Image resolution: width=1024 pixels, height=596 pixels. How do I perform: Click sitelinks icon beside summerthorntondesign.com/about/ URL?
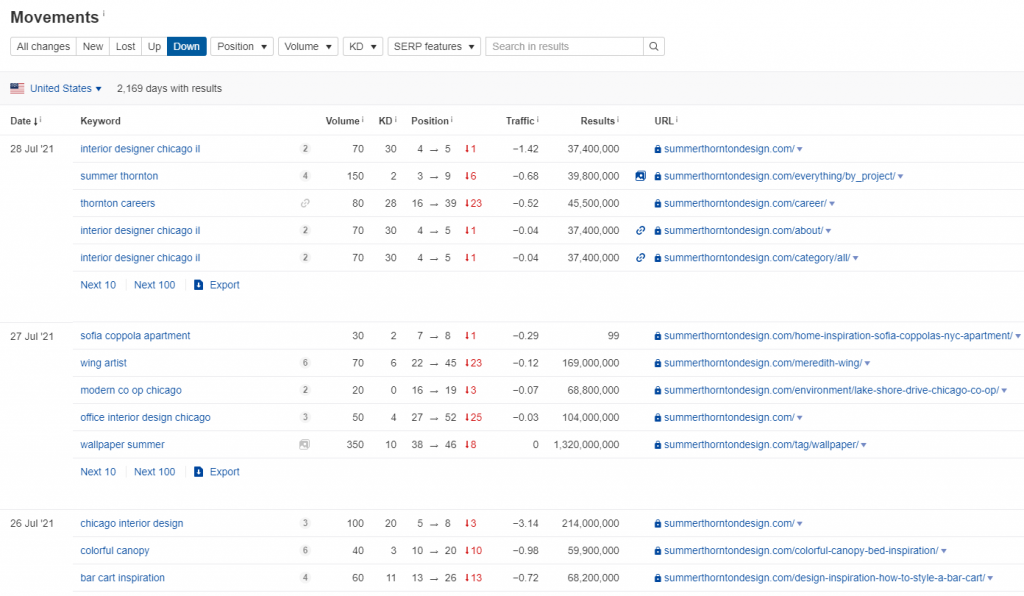tap(641, 230)
